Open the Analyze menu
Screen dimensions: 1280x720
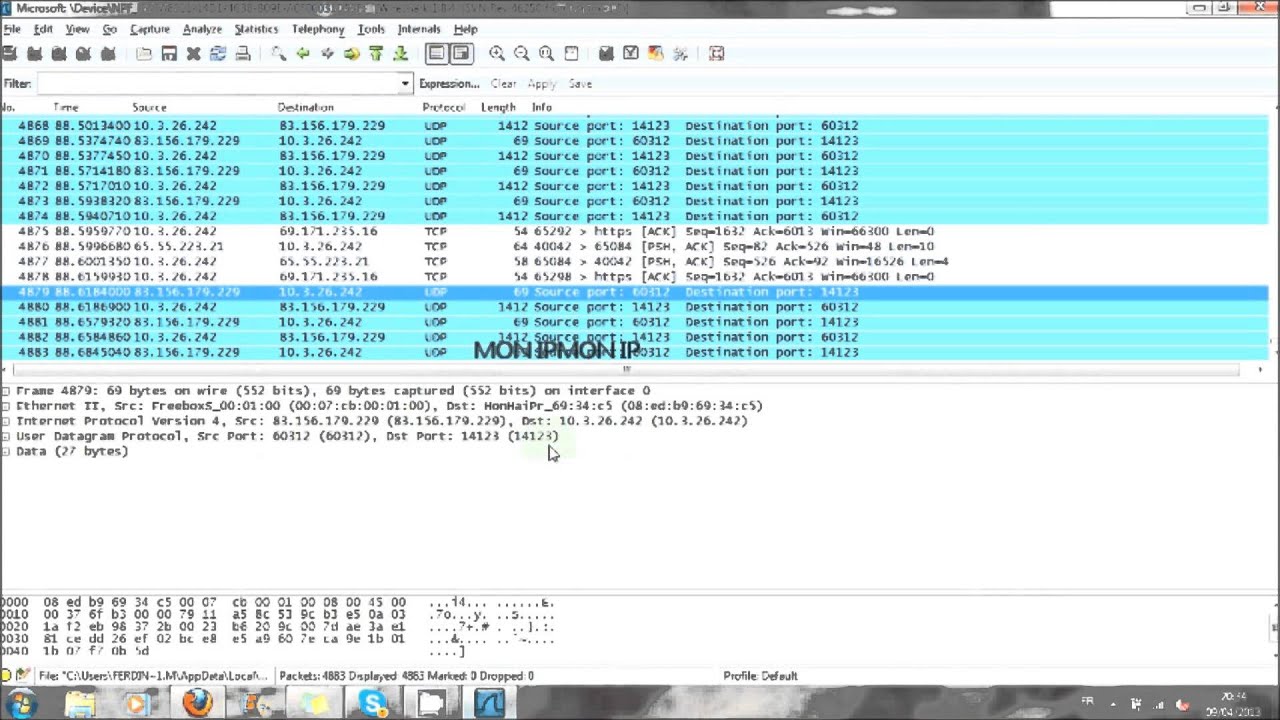tap(202, 29)
